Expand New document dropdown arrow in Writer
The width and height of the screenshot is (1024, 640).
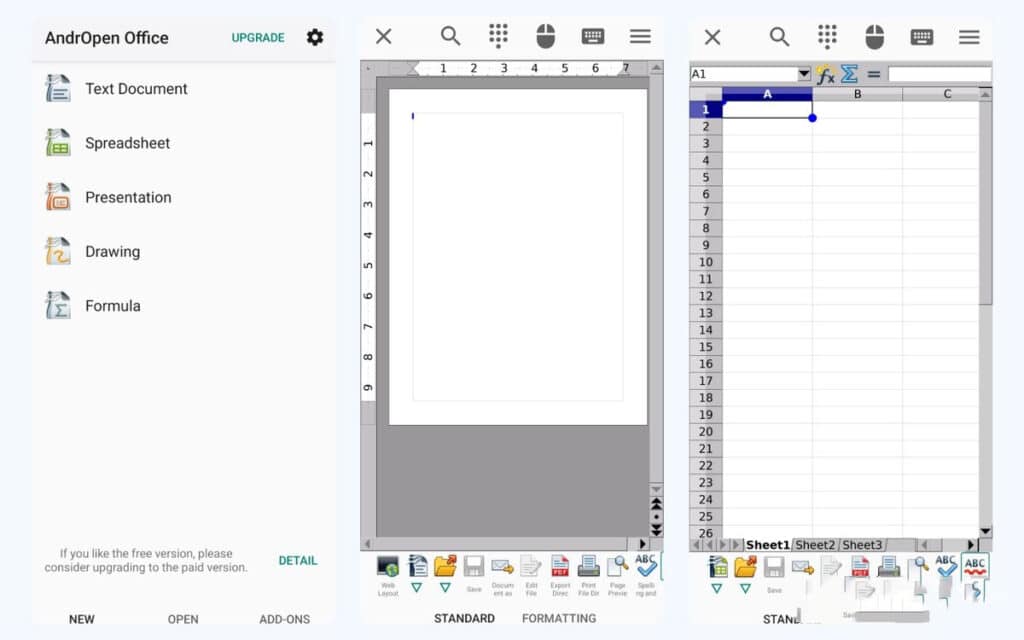(417, 588)
